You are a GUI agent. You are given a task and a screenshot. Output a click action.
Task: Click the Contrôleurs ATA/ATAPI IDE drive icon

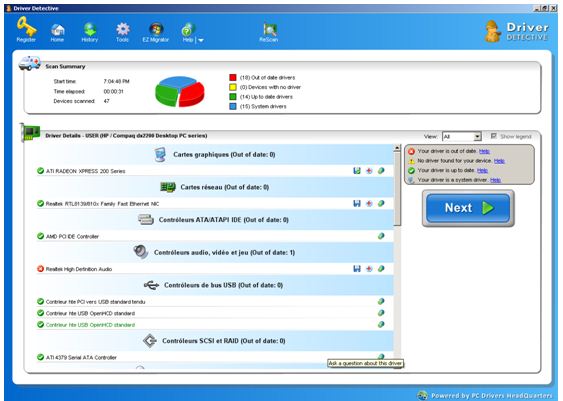[146, 219]
